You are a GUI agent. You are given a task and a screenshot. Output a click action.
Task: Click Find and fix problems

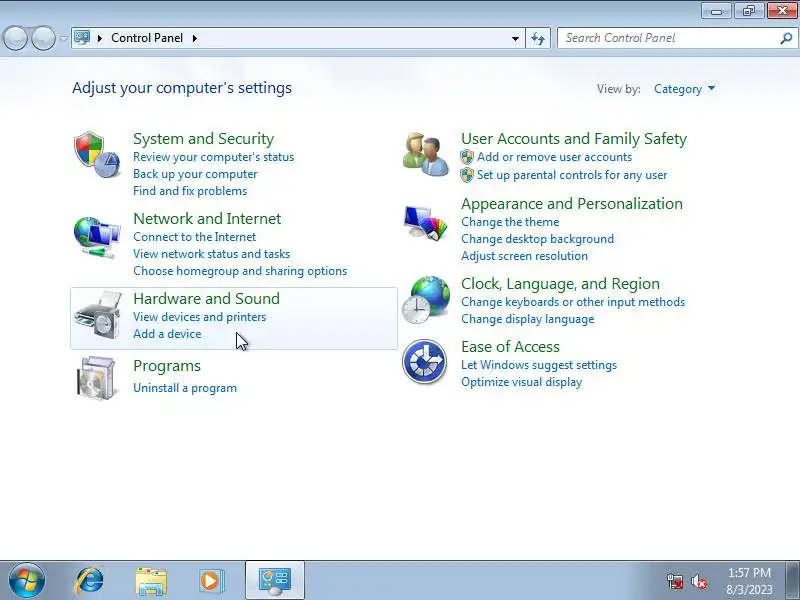[x=190, y=191]
